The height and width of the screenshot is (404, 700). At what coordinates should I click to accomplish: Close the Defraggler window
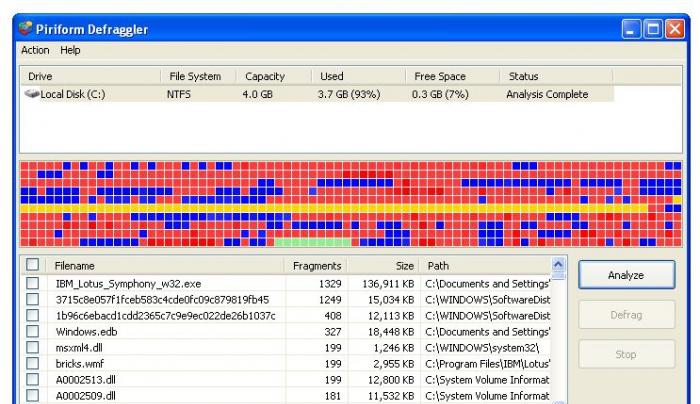coord(675,29)
